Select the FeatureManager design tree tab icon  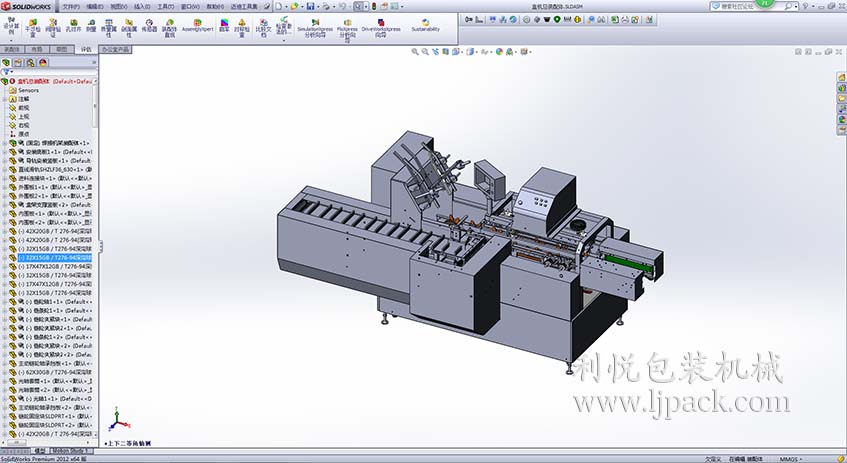pos(7,63)
